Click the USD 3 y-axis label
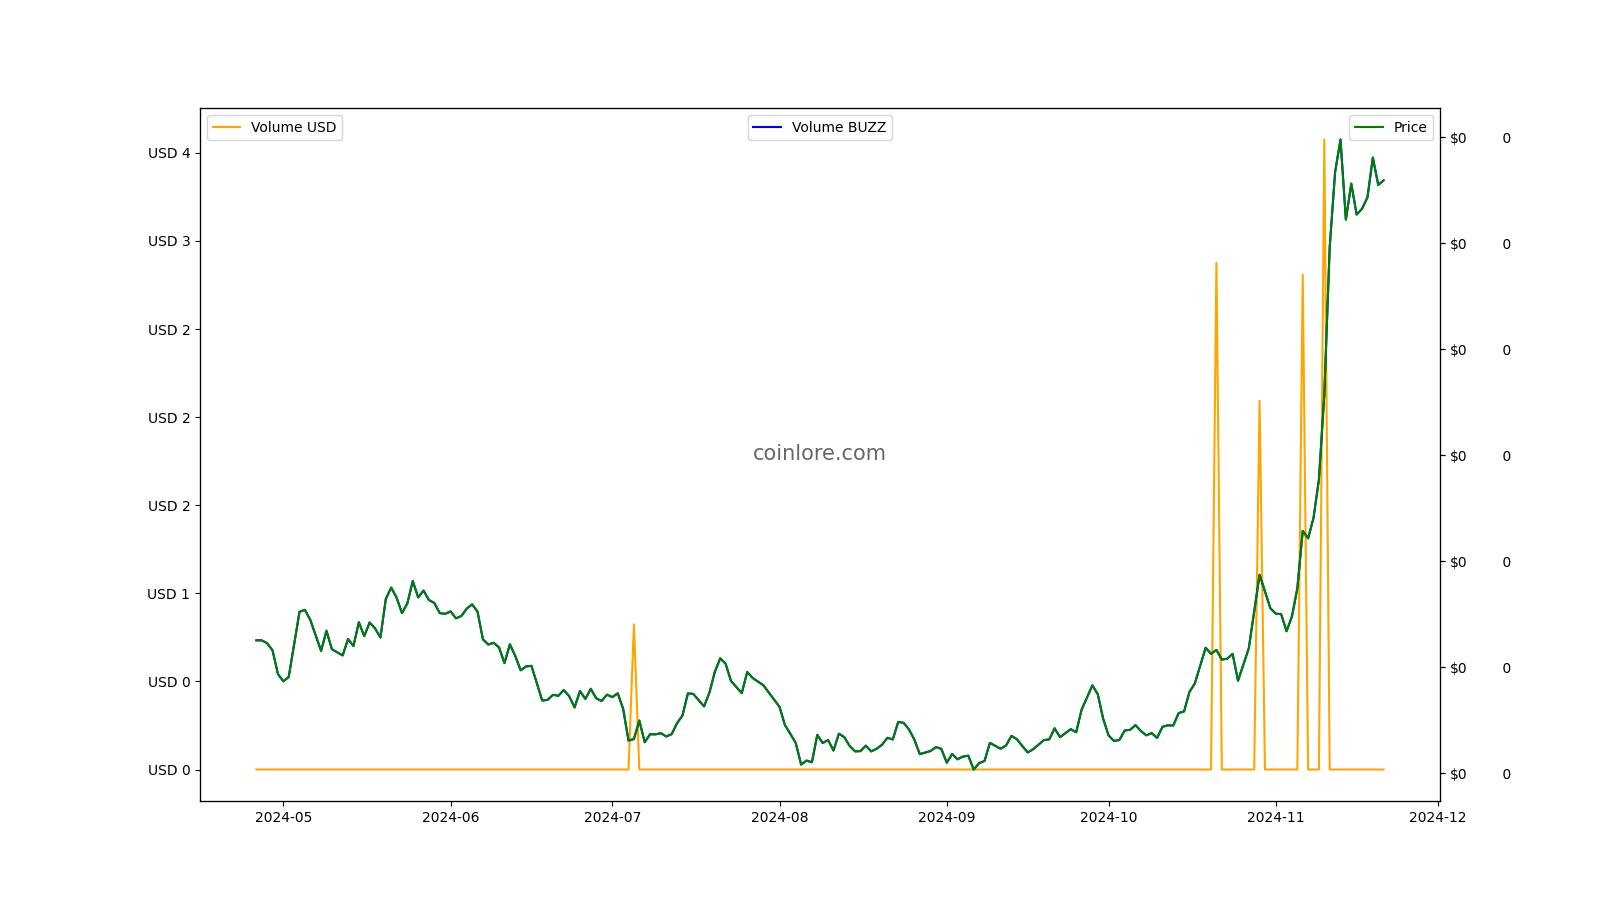This screenshot has width=1600, height=900. pos(169,241)
